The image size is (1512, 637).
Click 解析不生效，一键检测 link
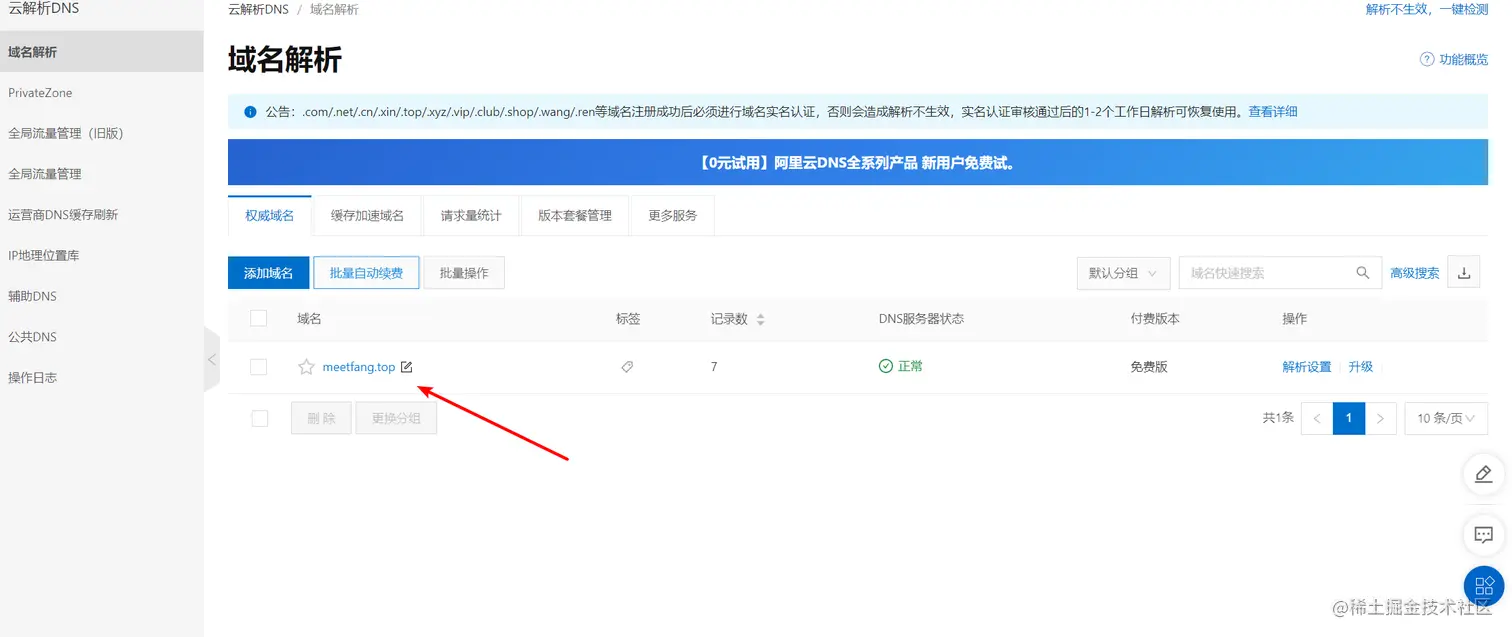click(x=1427, y=9)
